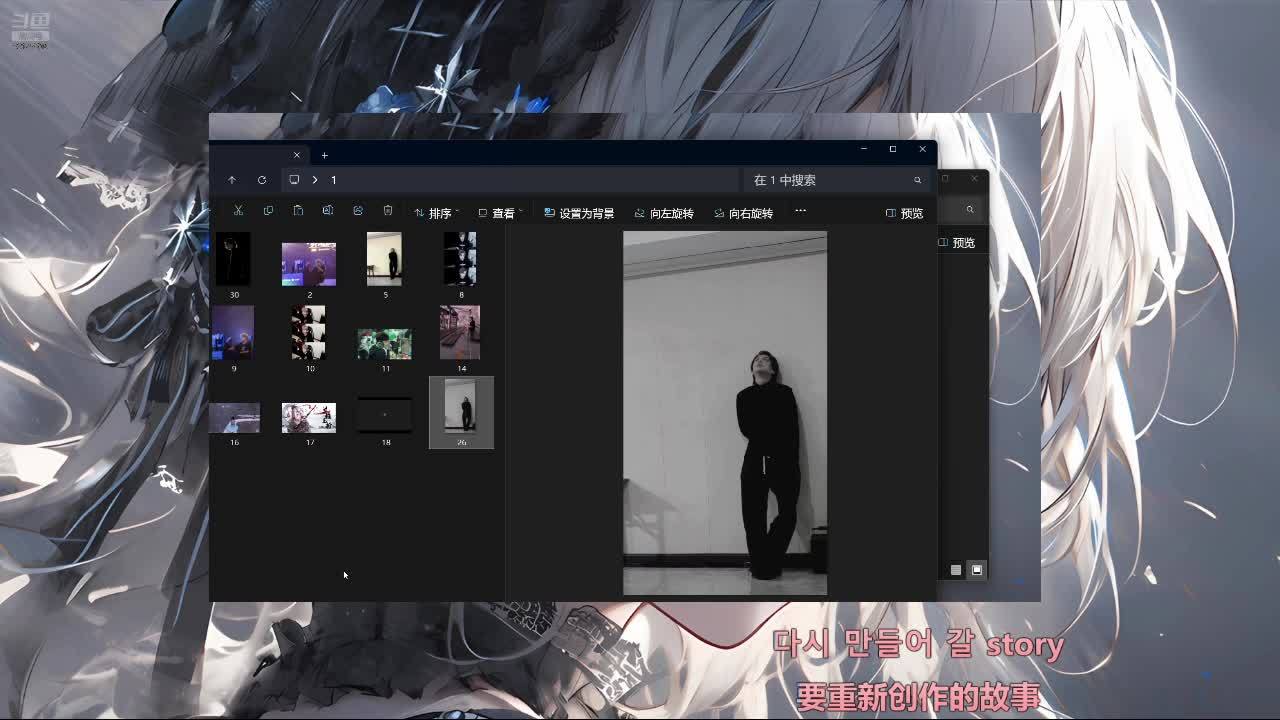Click the highlighted thumbnail named 26
1280x720 pixels.
(x=461, y=413)
